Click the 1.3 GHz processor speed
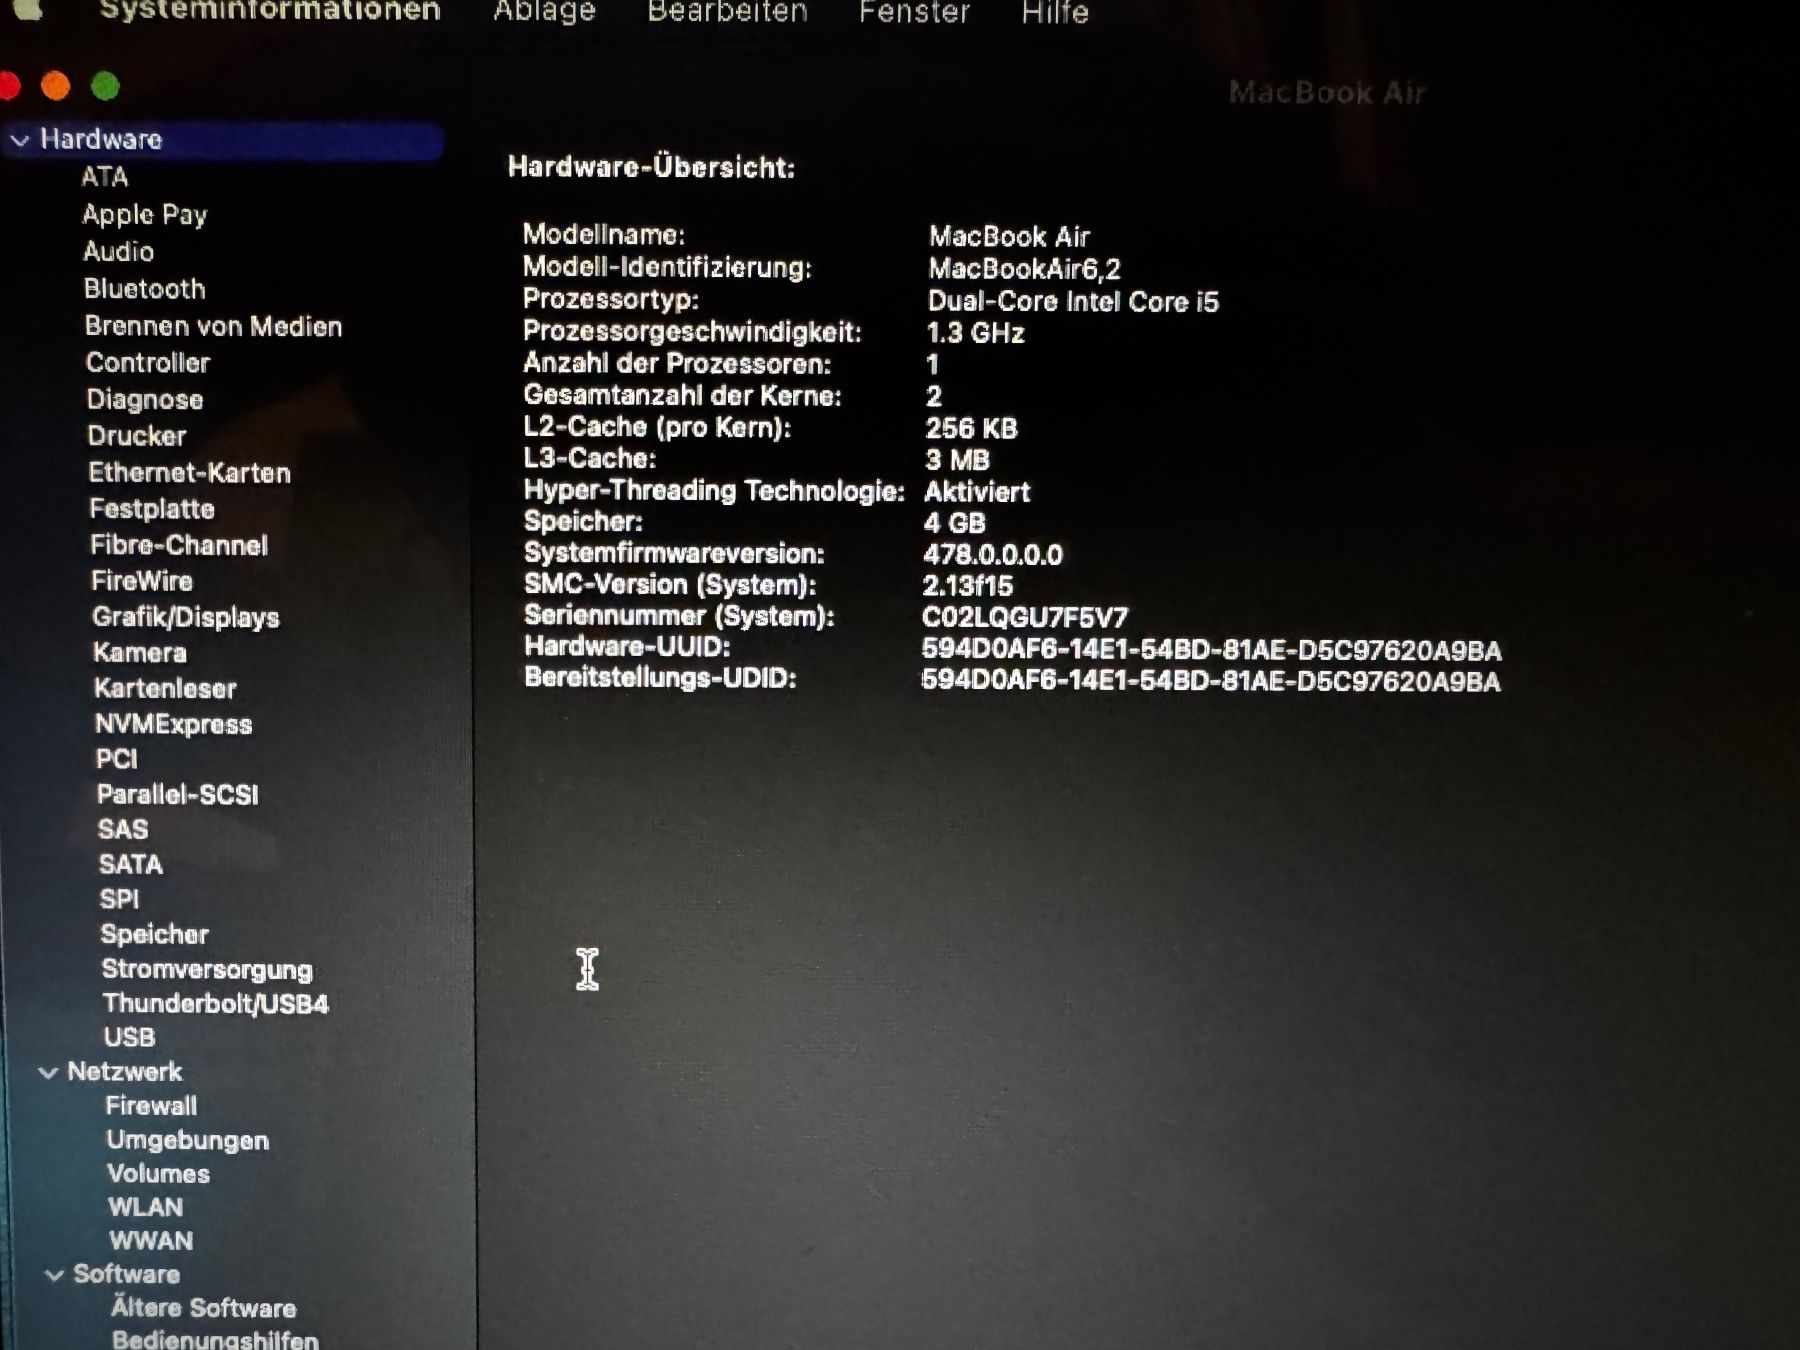The image size is (1800, 1350). pyautogui.click(x=975, y=333)
